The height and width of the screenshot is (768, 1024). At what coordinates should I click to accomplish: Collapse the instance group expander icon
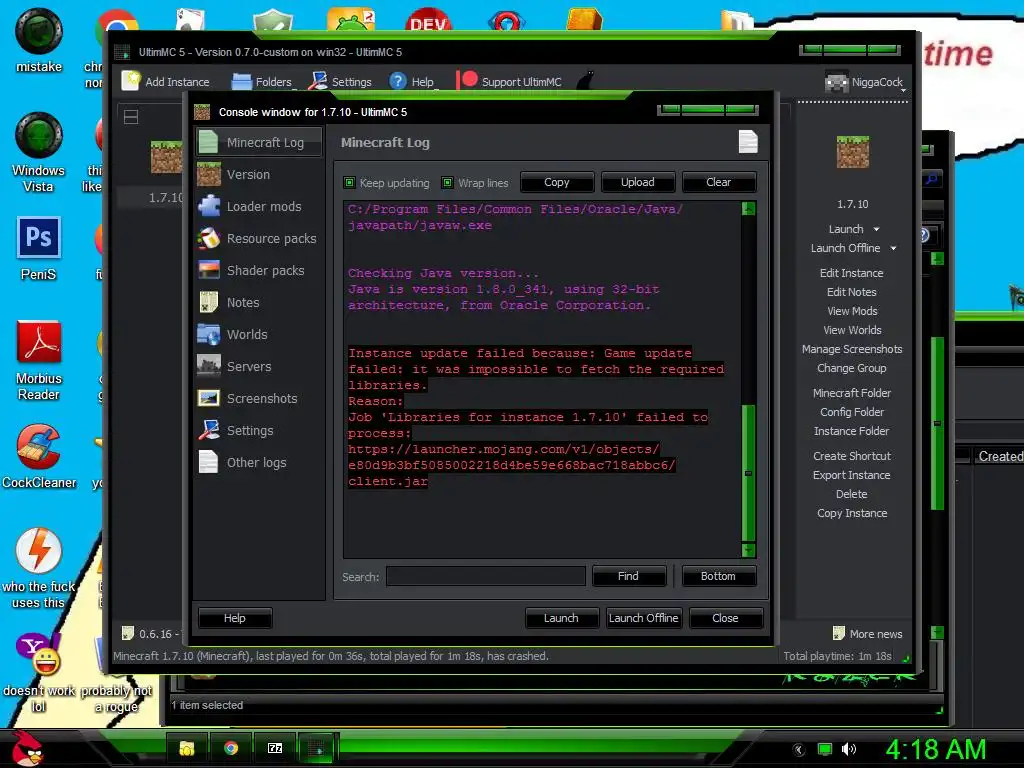click(x=131, y=117)
